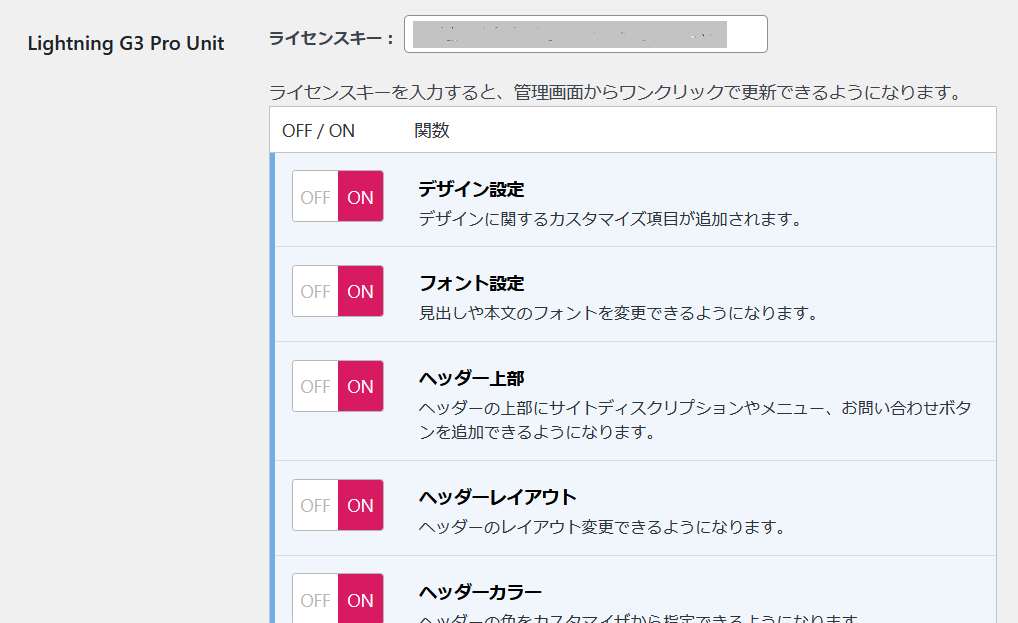Toggle the フォント設定 switch
The image size is (1018, 623).
click(338, 291)
